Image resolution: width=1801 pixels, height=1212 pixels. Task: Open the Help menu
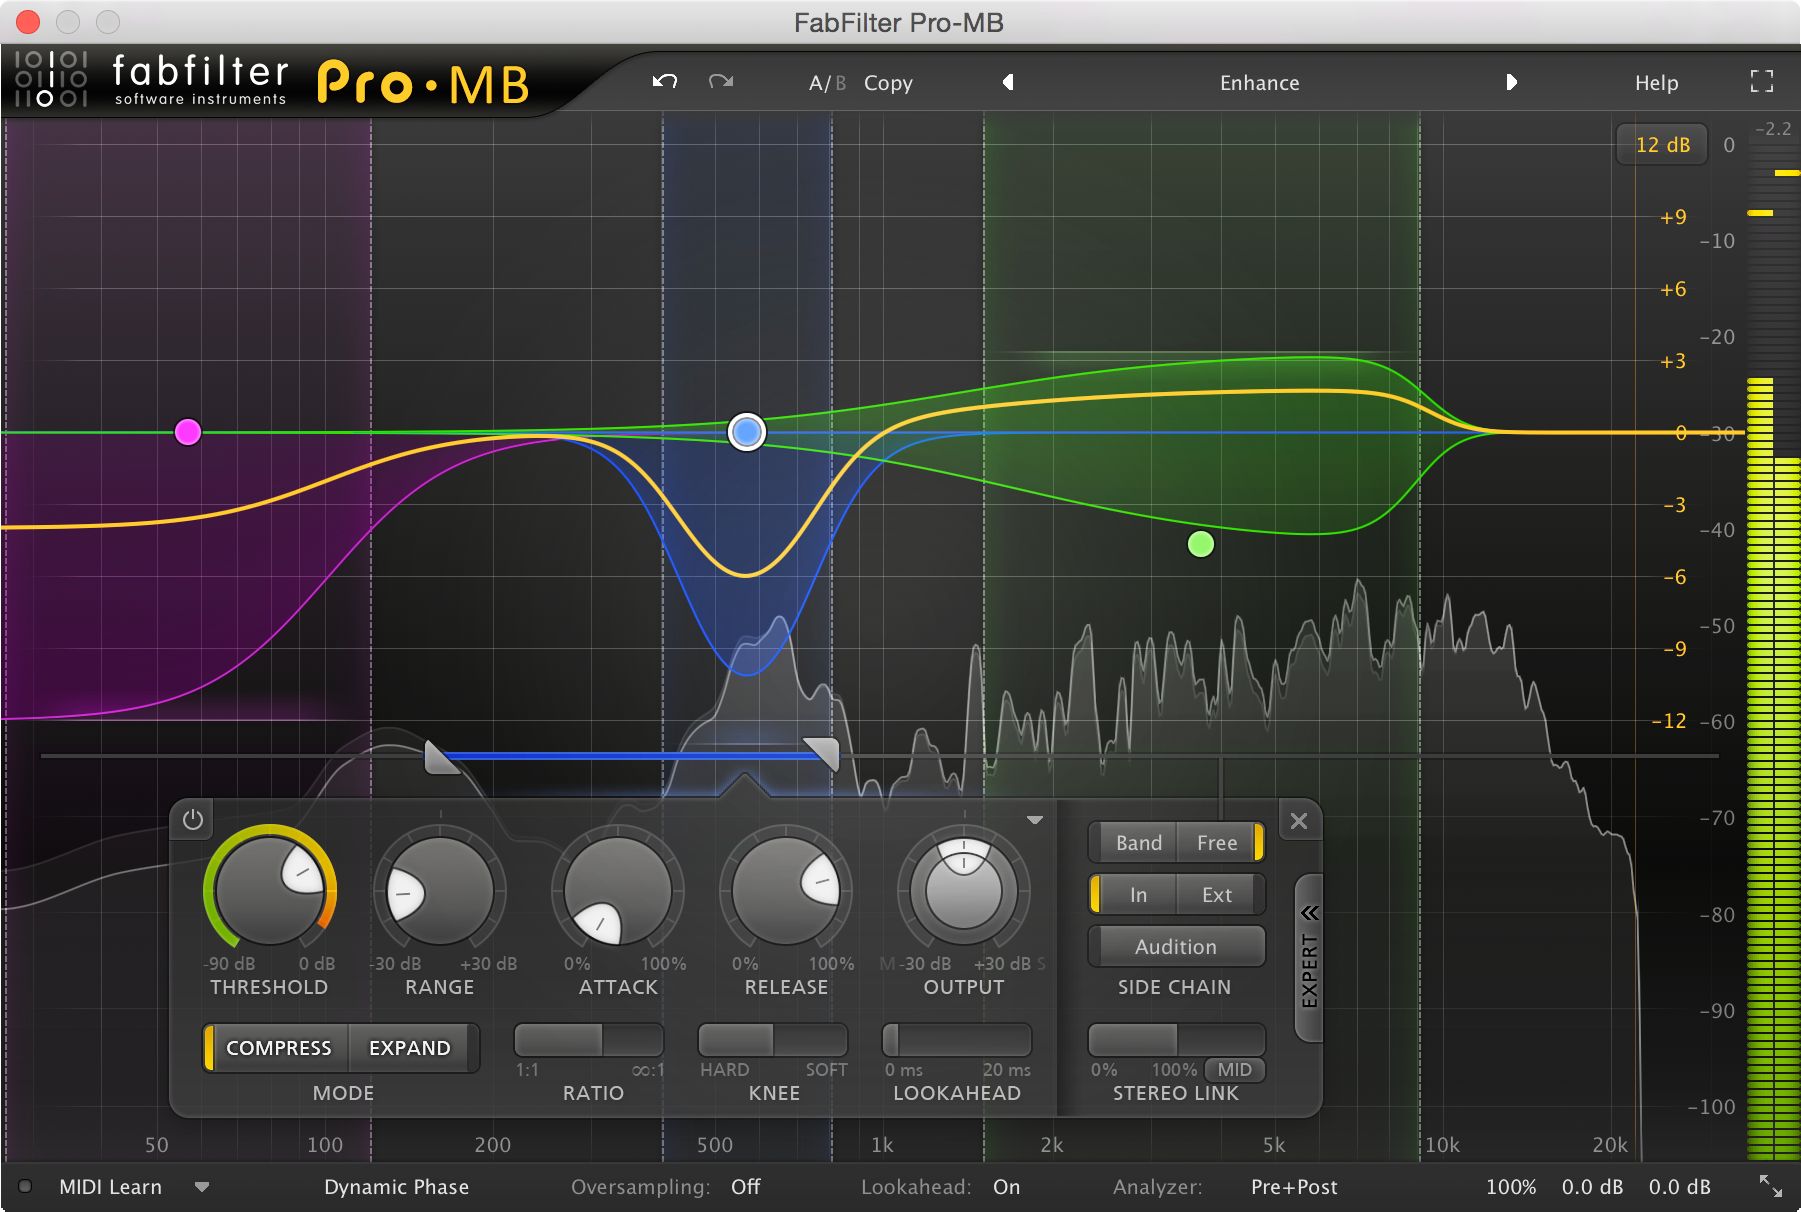1656,83
